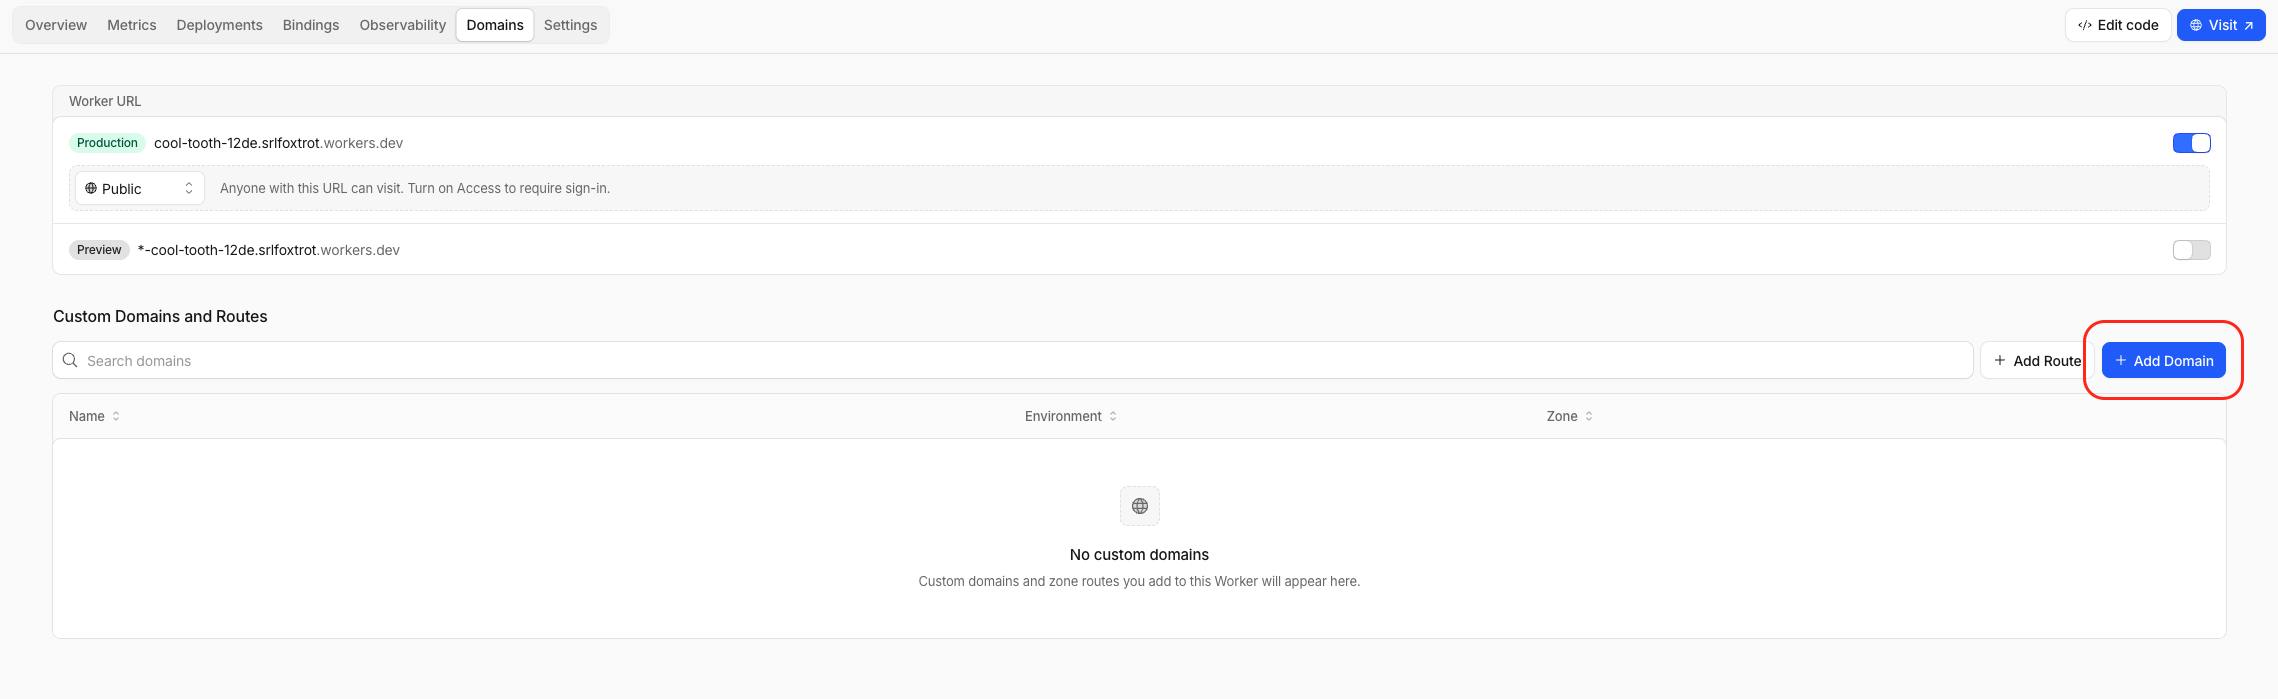Click the Custom Domains and Routes heading
This screenshot has width=2278, height=699.
[160, 316]
